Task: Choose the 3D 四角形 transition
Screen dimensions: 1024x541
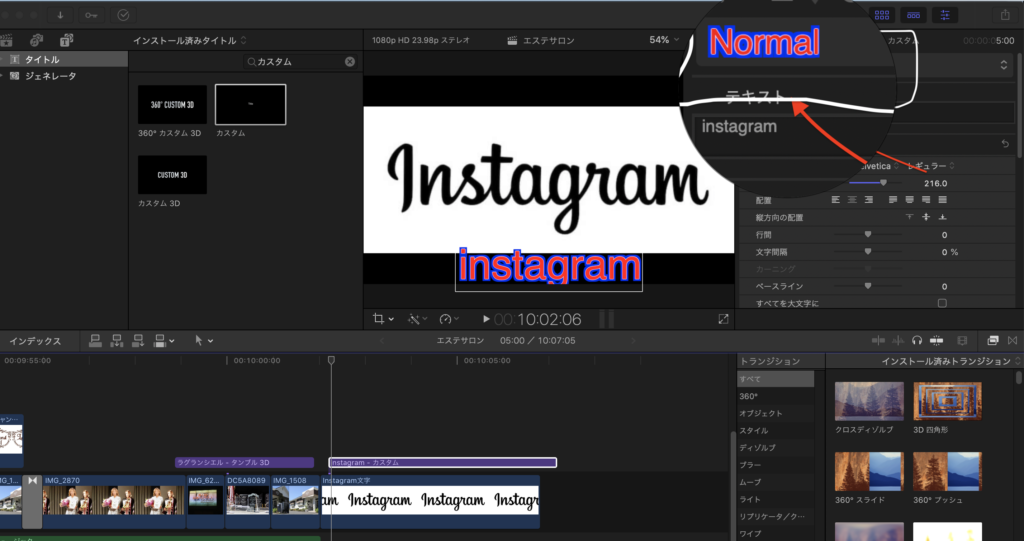Action: [948, 401]
